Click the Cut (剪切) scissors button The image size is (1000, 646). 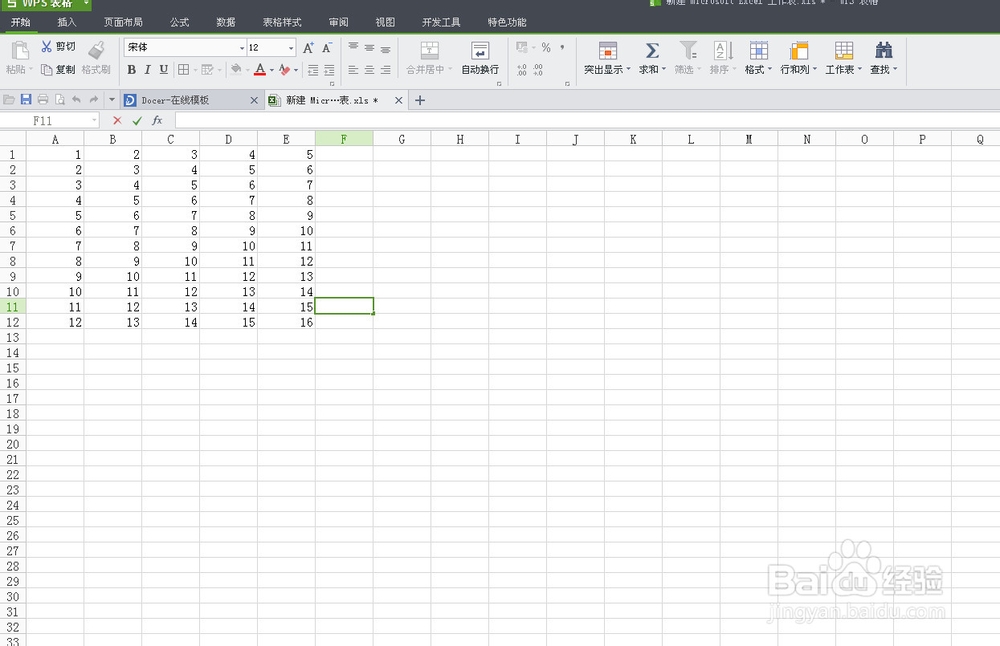click(x=58, y=47)
